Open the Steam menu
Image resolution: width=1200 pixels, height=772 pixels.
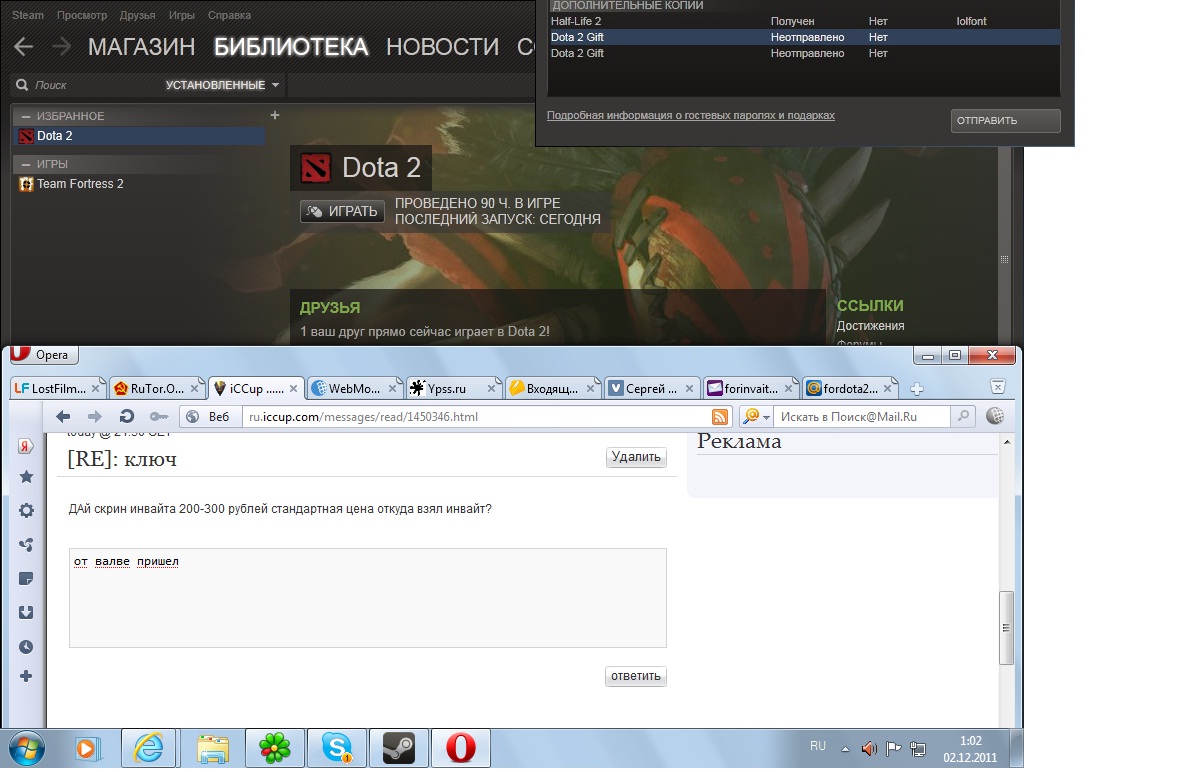click(x=28, y=15)
